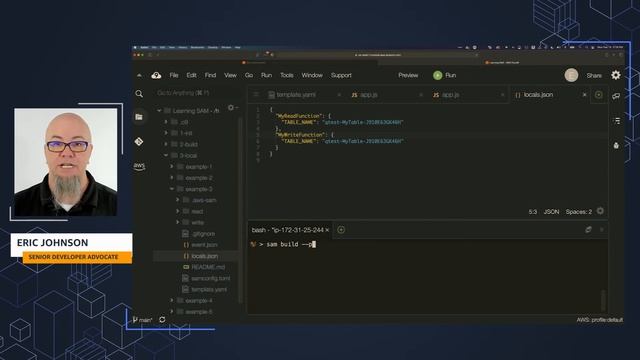
Task: Close the terminal pane with the X
Action: [602, 230]
